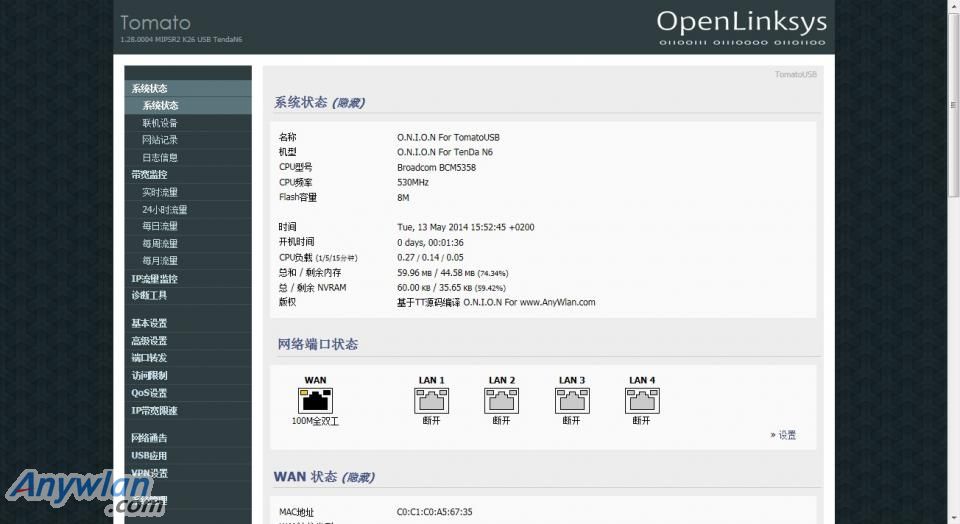This screenshot has height=524, width=960.
Task: Open 网站记录 web history page
Action: pyautogui.click(x=188, y=140)
